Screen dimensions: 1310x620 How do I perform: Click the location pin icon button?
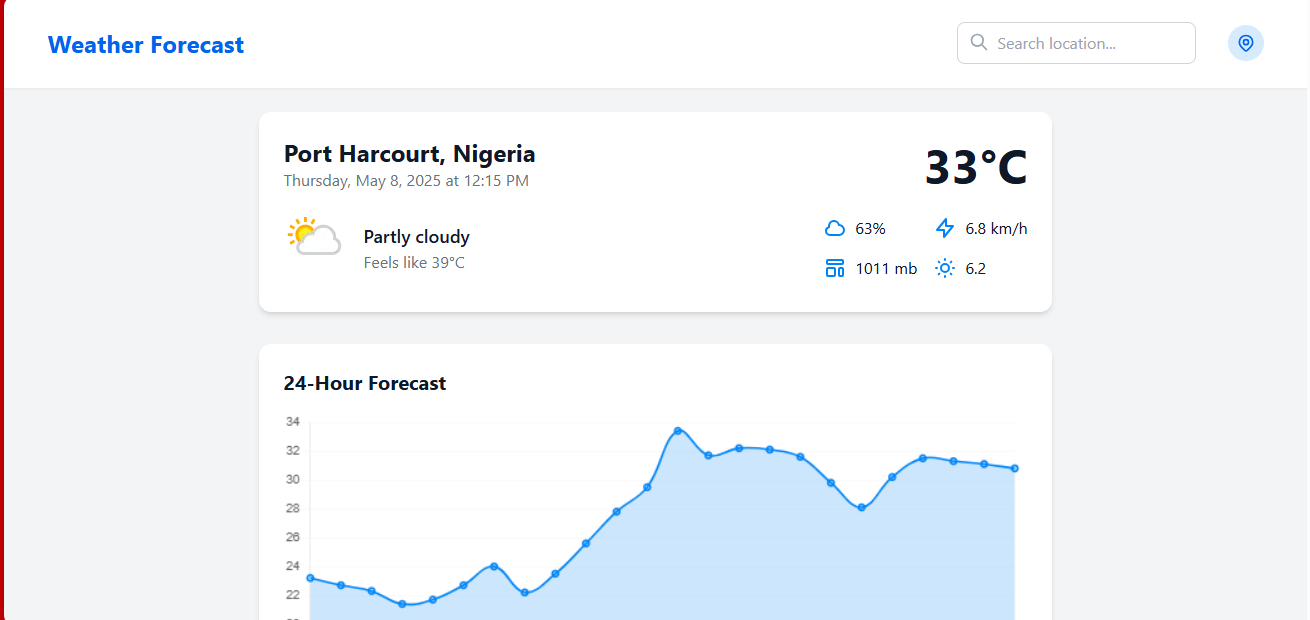(x=1245, y=43)
